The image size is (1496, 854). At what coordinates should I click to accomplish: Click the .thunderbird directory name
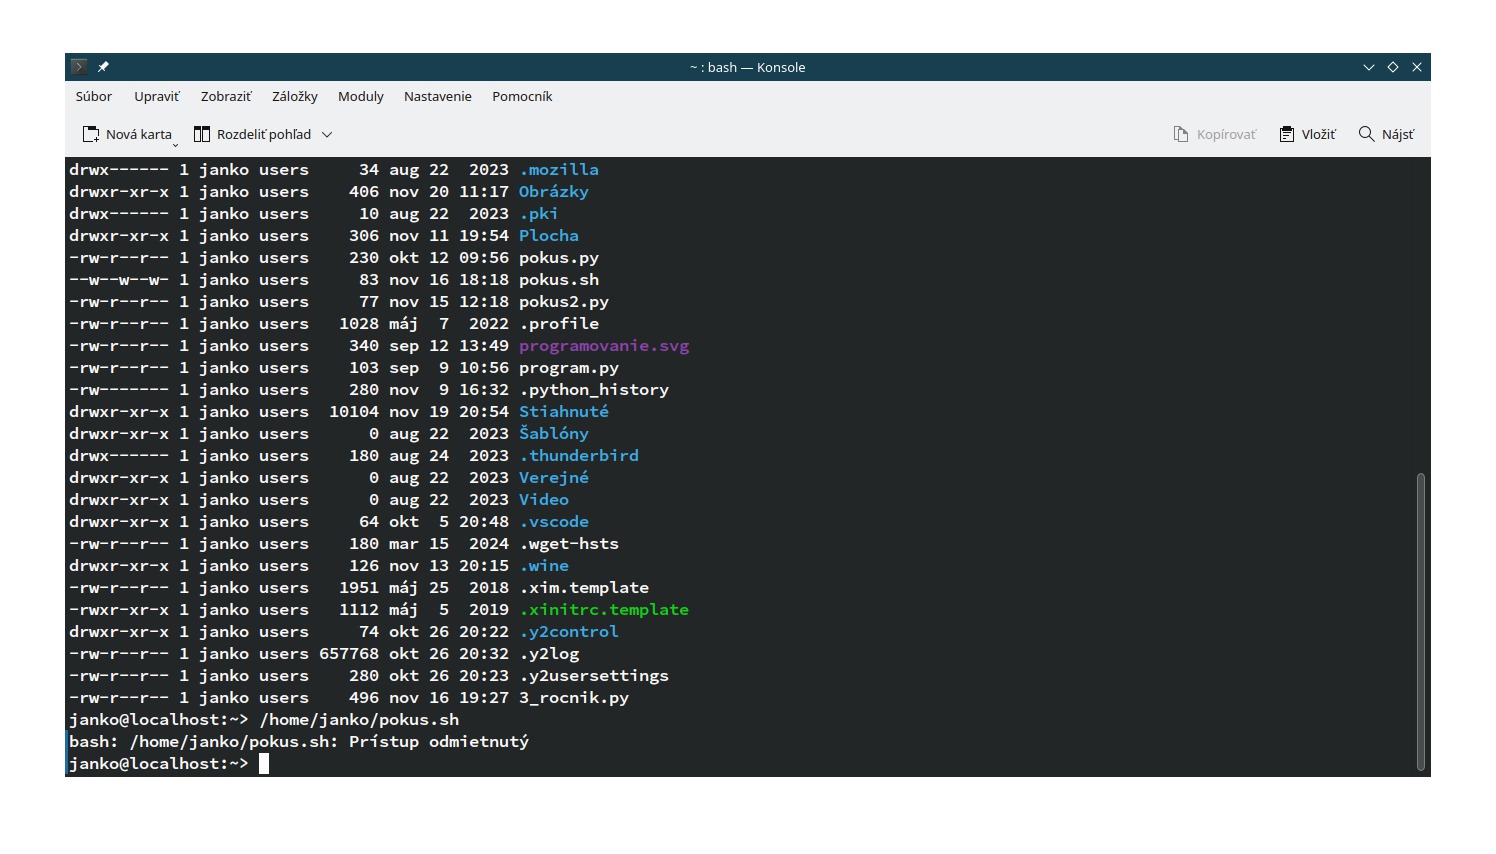point(579,456)
